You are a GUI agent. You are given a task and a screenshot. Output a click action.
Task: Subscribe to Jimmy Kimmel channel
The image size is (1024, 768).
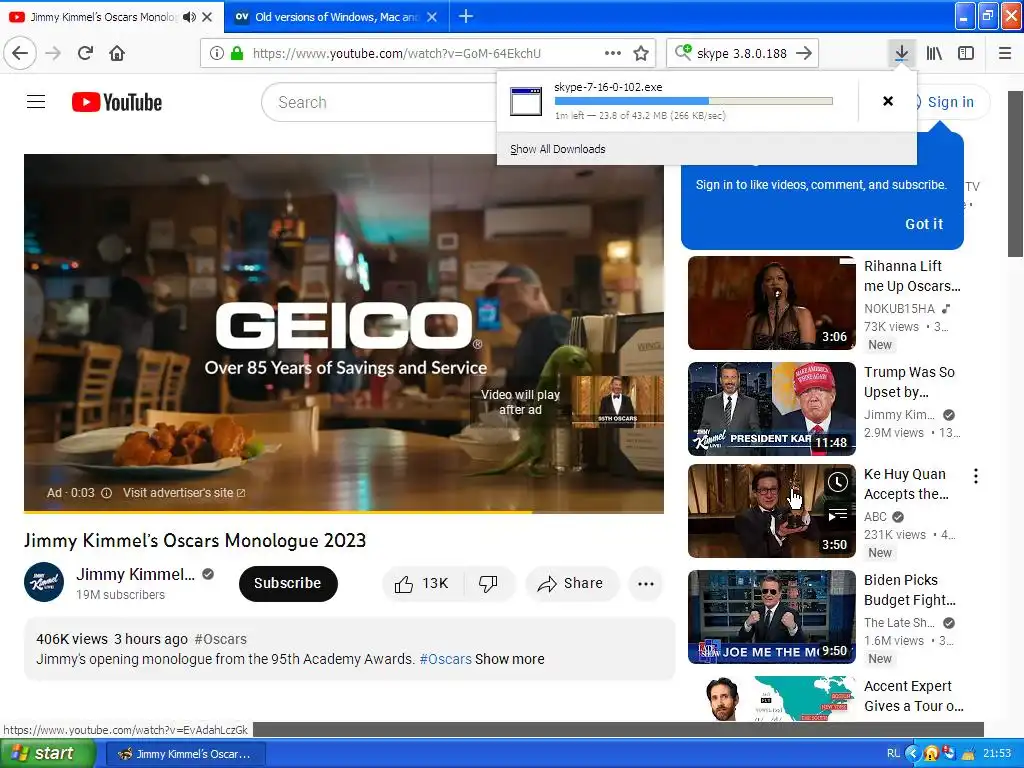[288, 583]
